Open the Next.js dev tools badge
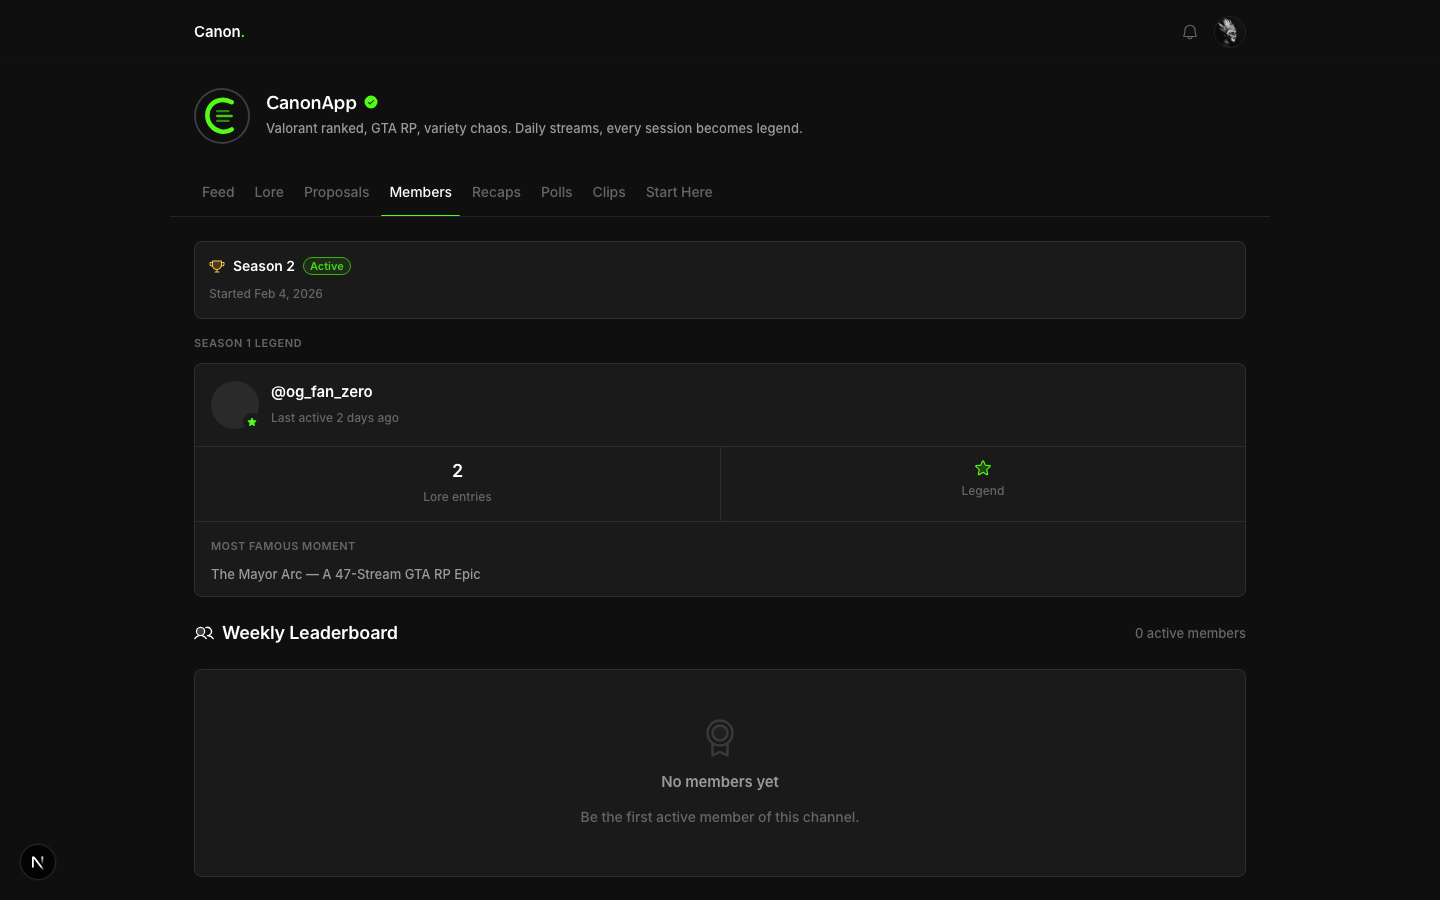 click(38, 862)
